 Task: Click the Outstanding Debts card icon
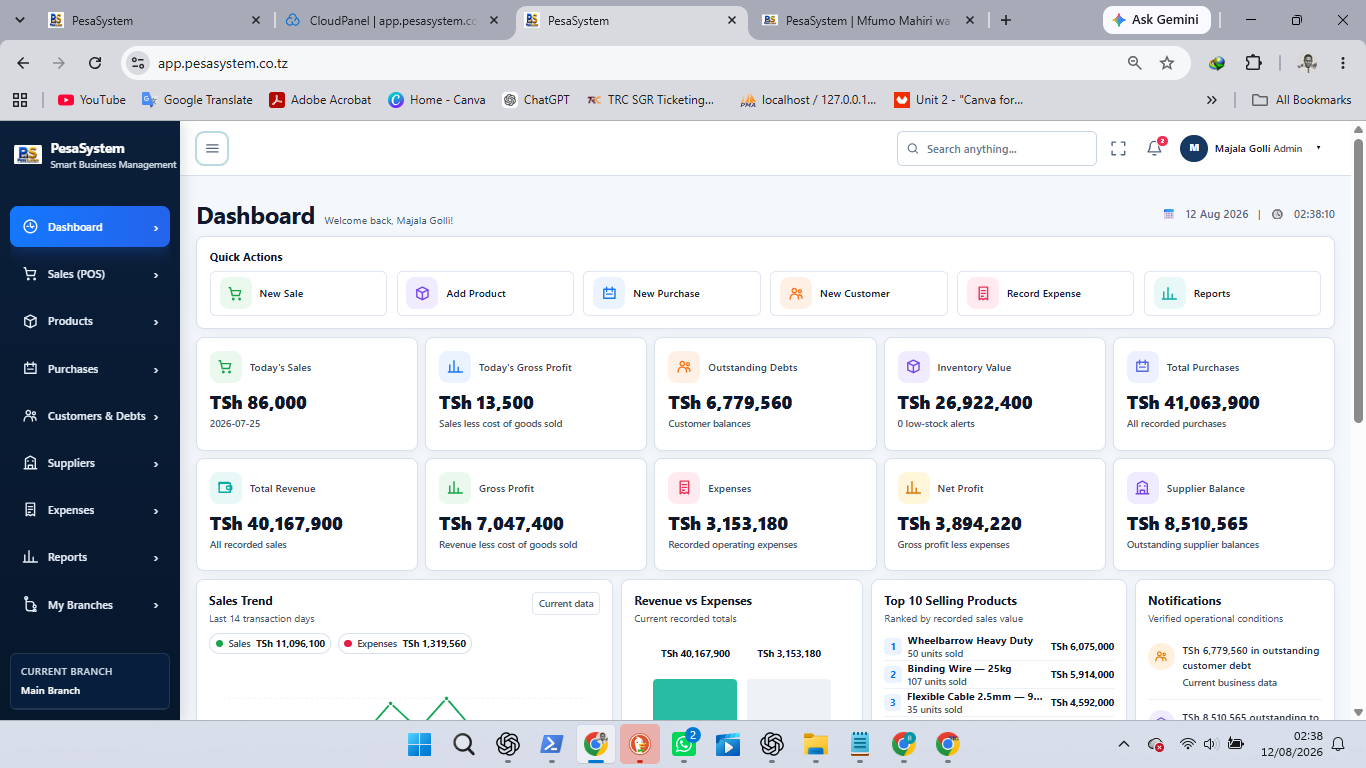(684, 367)
